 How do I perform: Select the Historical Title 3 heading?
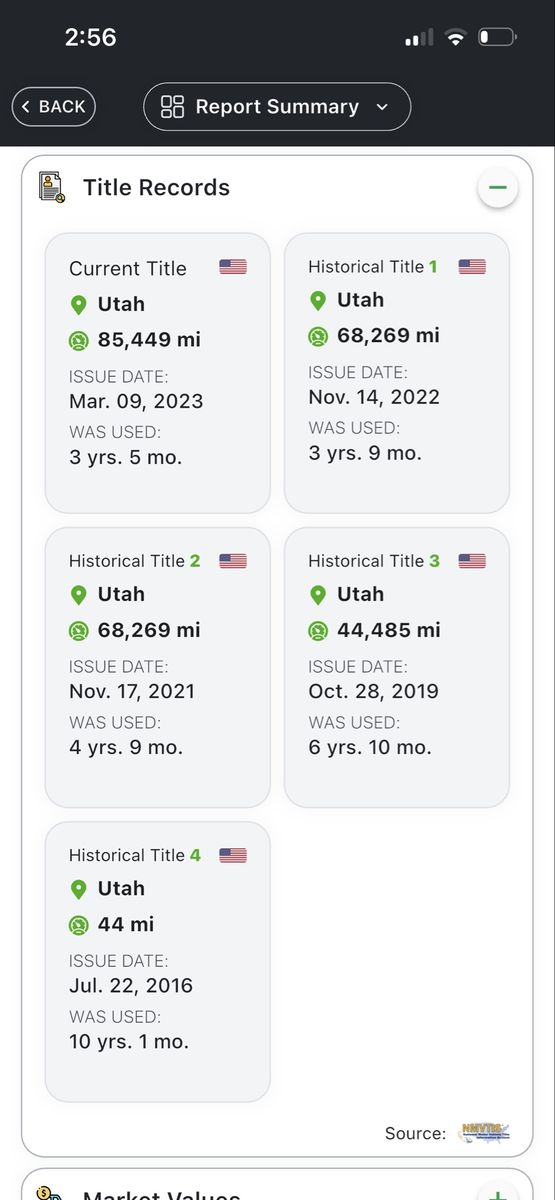(374, 561)
